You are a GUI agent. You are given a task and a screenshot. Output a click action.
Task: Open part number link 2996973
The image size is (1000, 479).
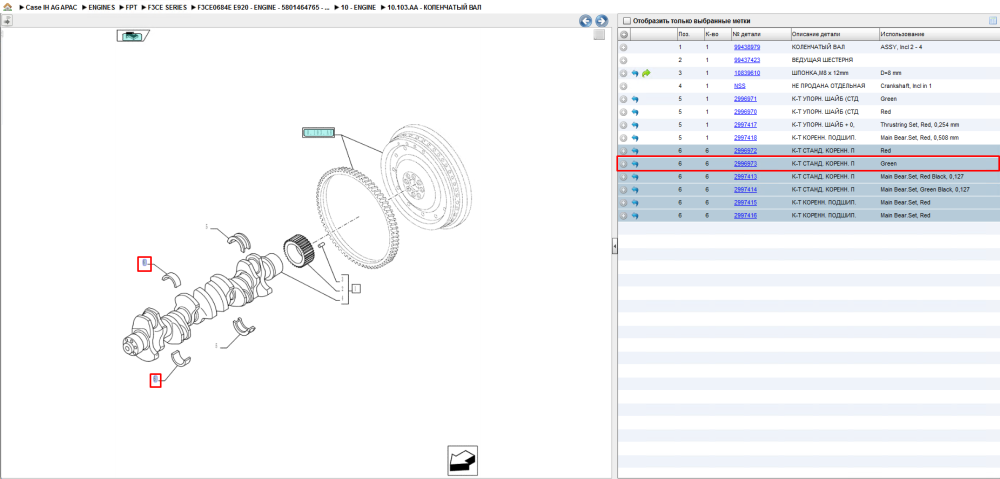pyautogui.click(x=746, y=164)
